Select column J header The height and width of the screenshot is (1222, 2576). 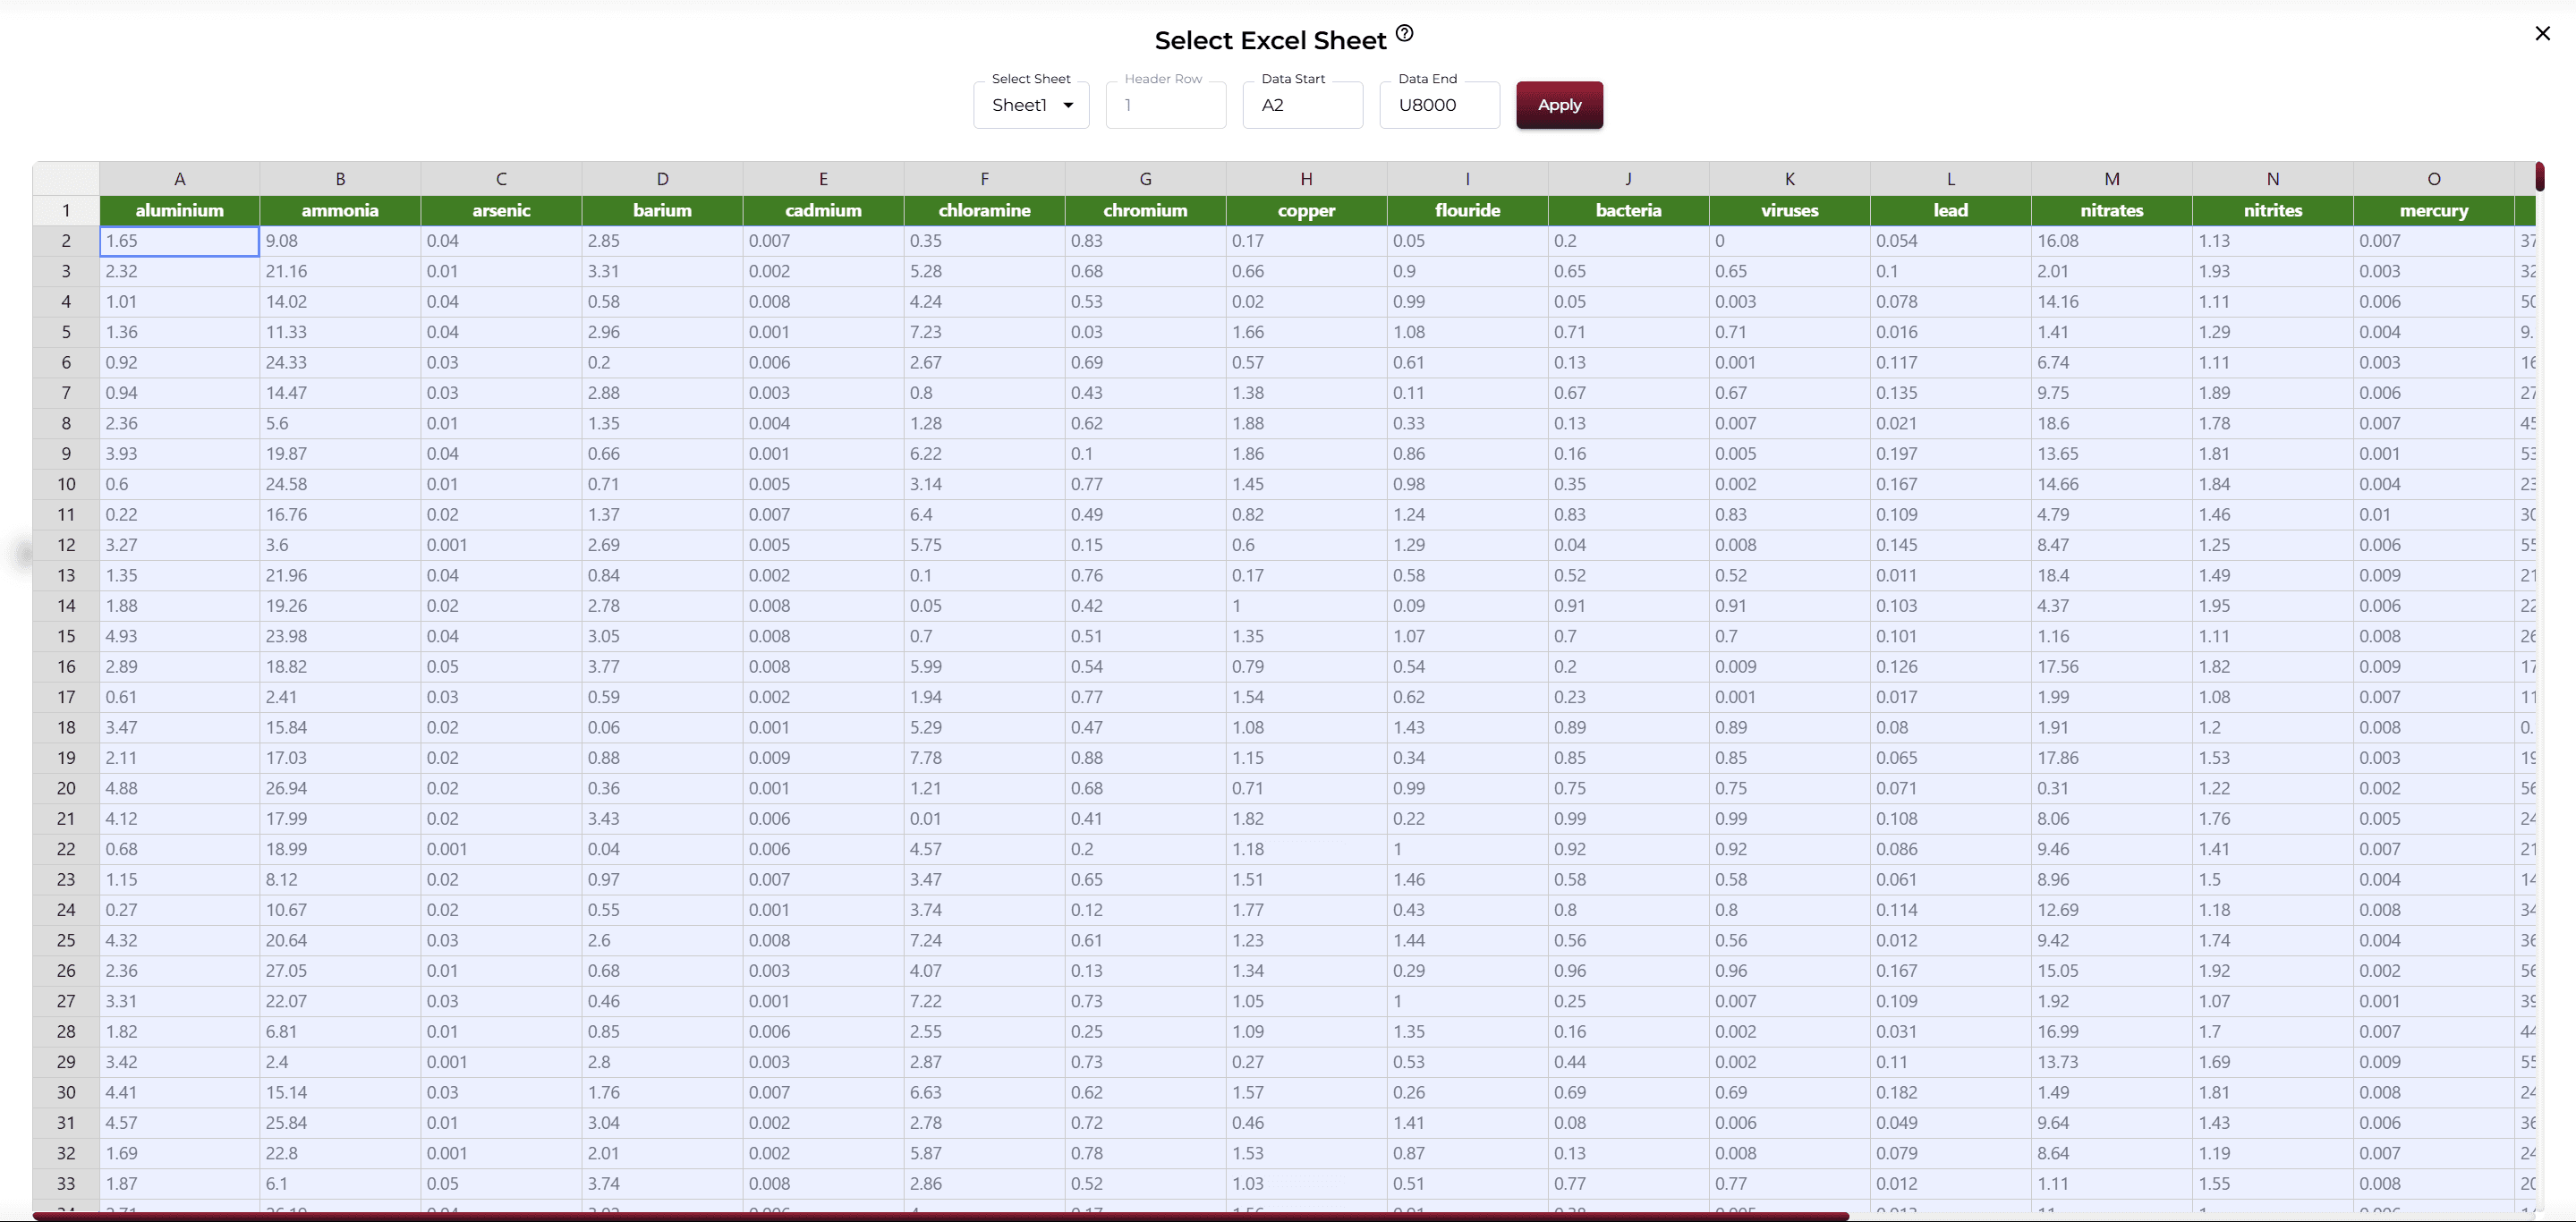(x=1629, y=179)
